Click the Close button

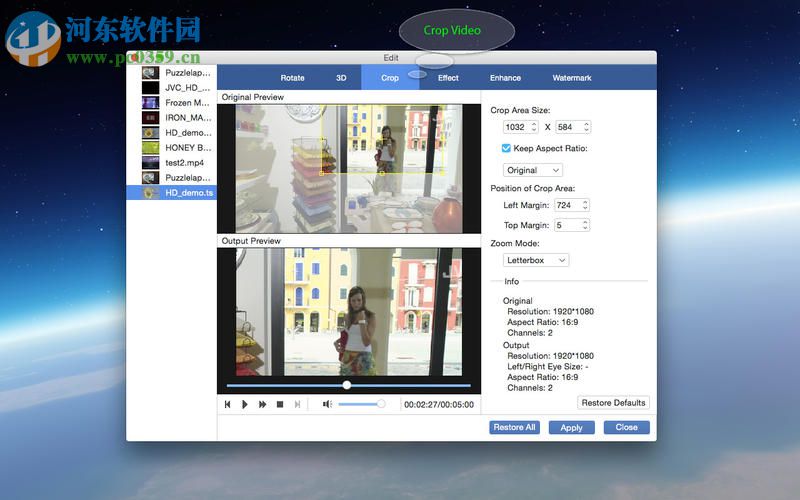click(627, 427)
